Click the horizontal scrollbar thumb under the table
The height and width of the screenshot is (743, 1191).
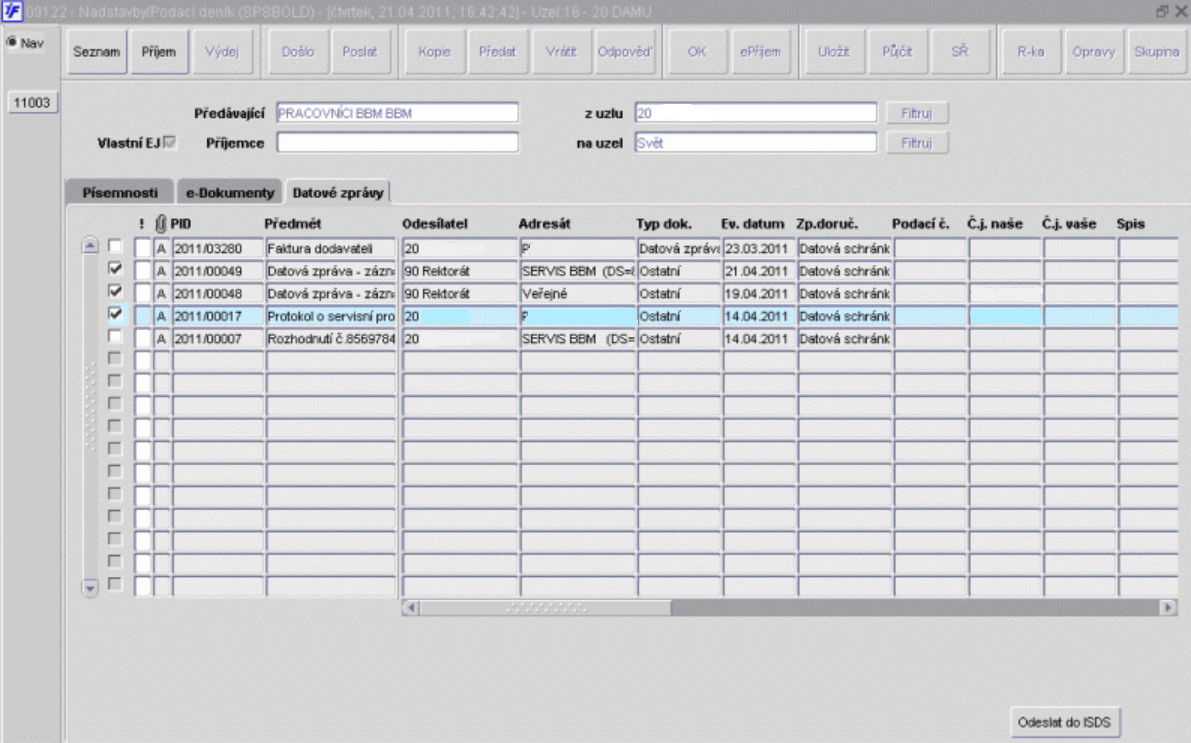(545, 608)
